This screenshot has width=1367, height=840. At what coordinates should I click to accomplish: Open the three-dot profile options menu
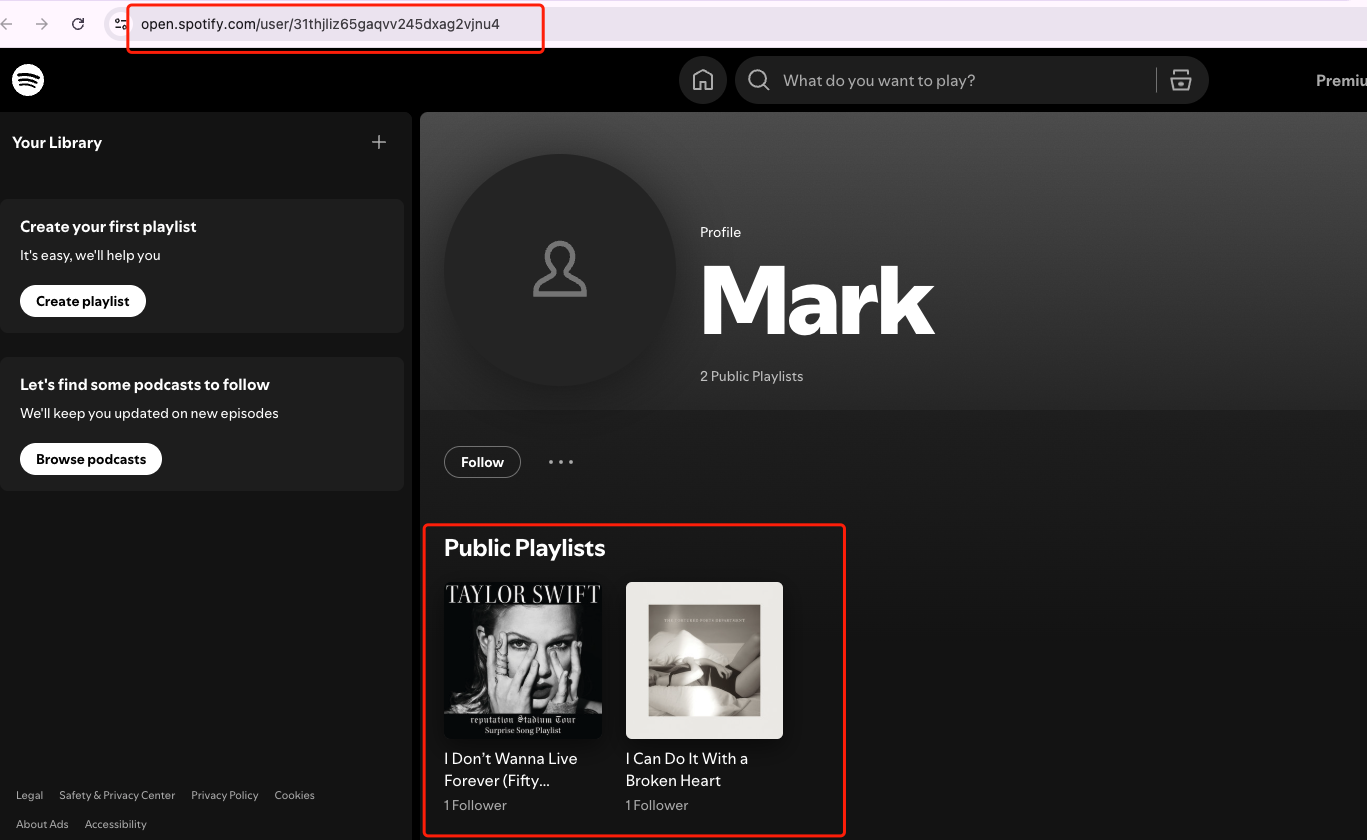click(x=561, y=462)
